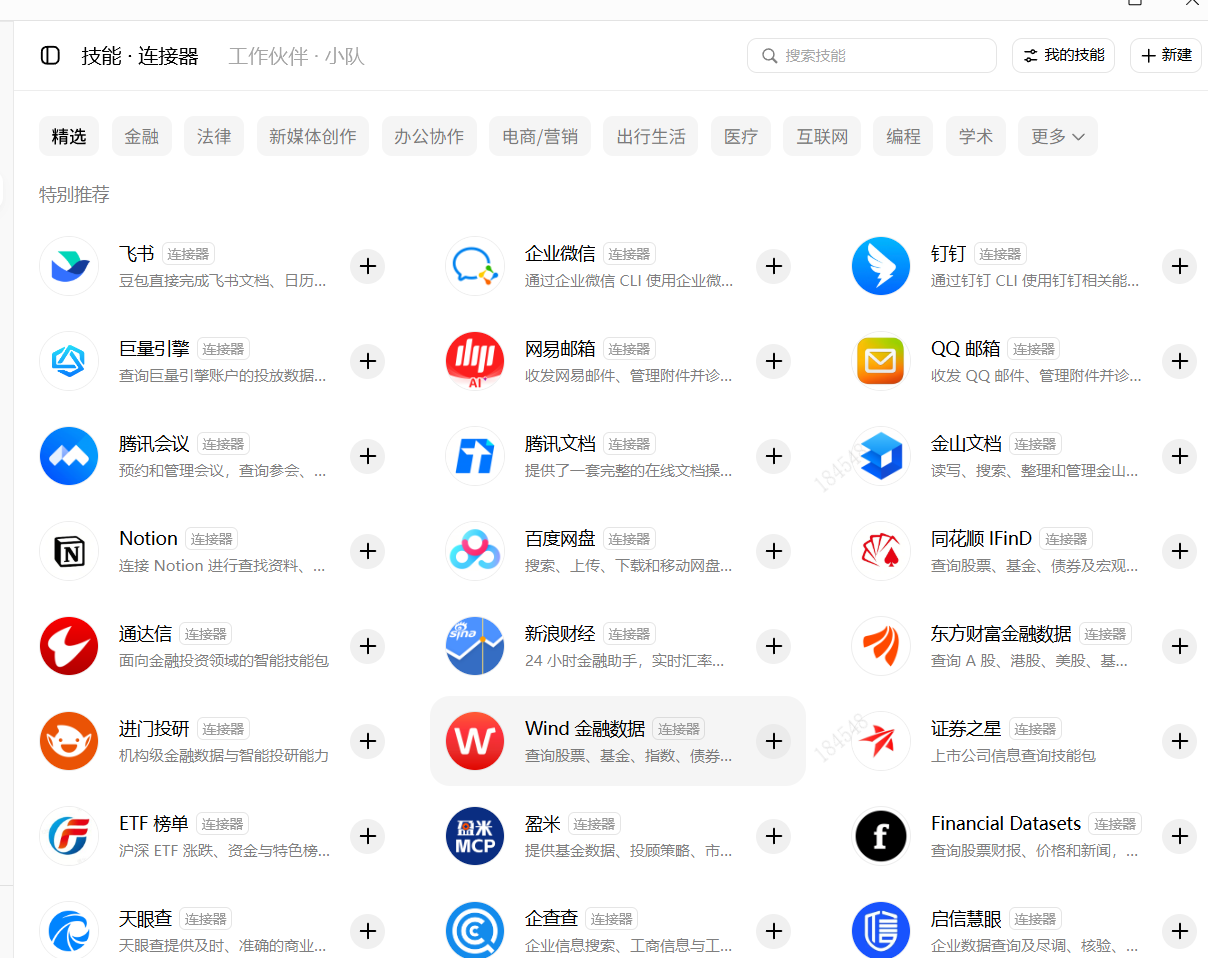The image size is (1208, 958).
Task: Select the 法律 category tab
Action: pos(214,136)
